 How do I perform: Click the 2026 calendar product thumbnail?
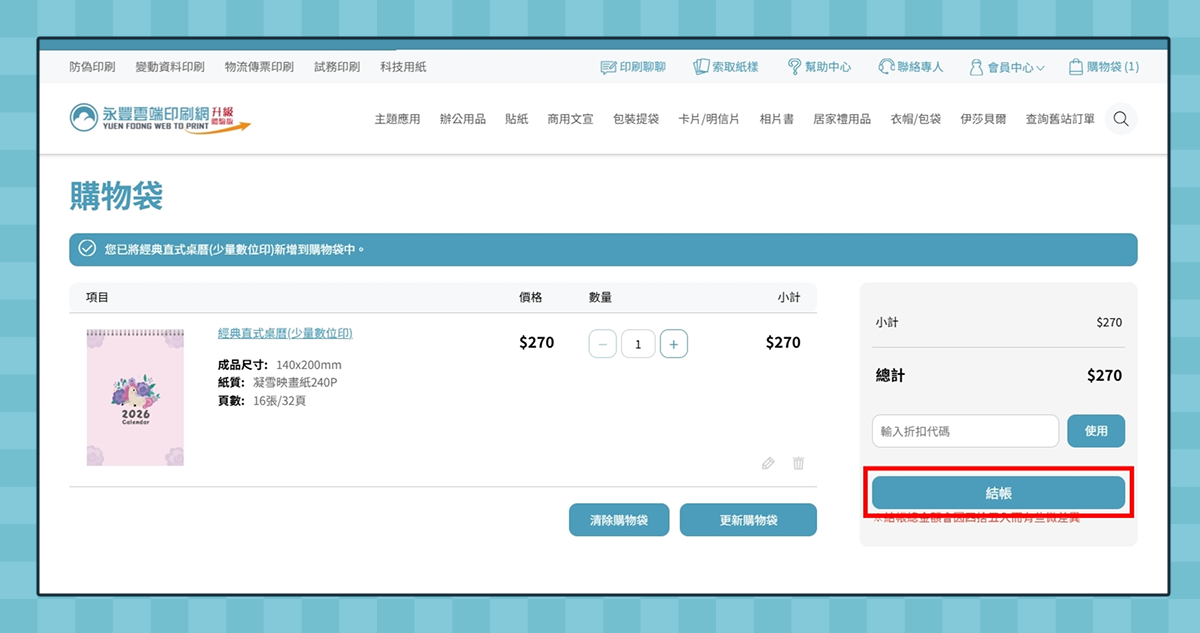pos(135,398)
